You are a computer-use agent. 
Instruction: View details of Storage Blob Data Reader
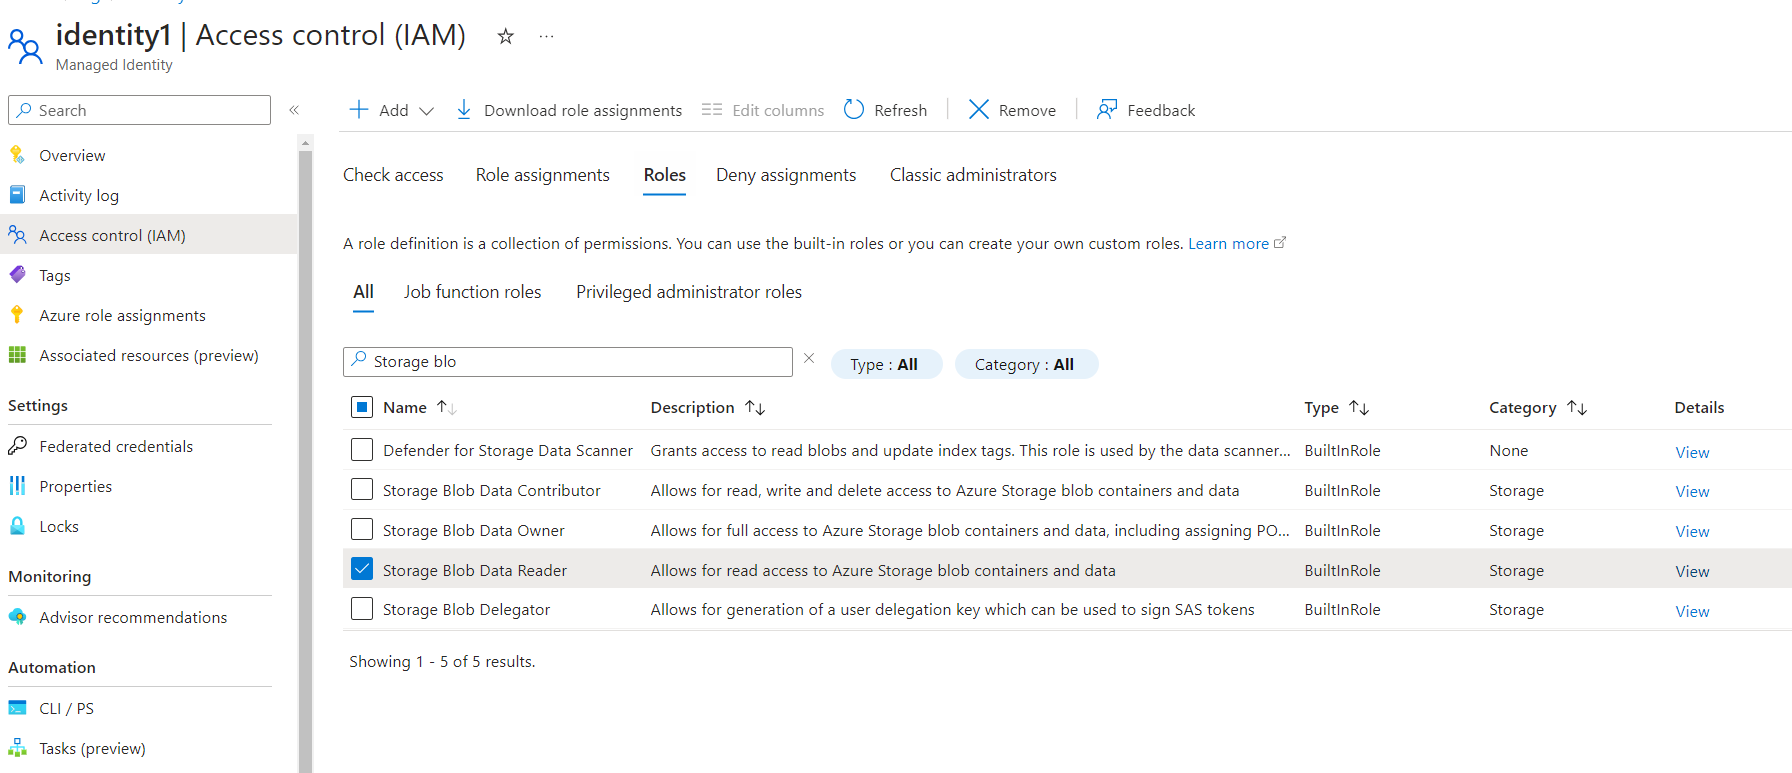pos(1692,571)
